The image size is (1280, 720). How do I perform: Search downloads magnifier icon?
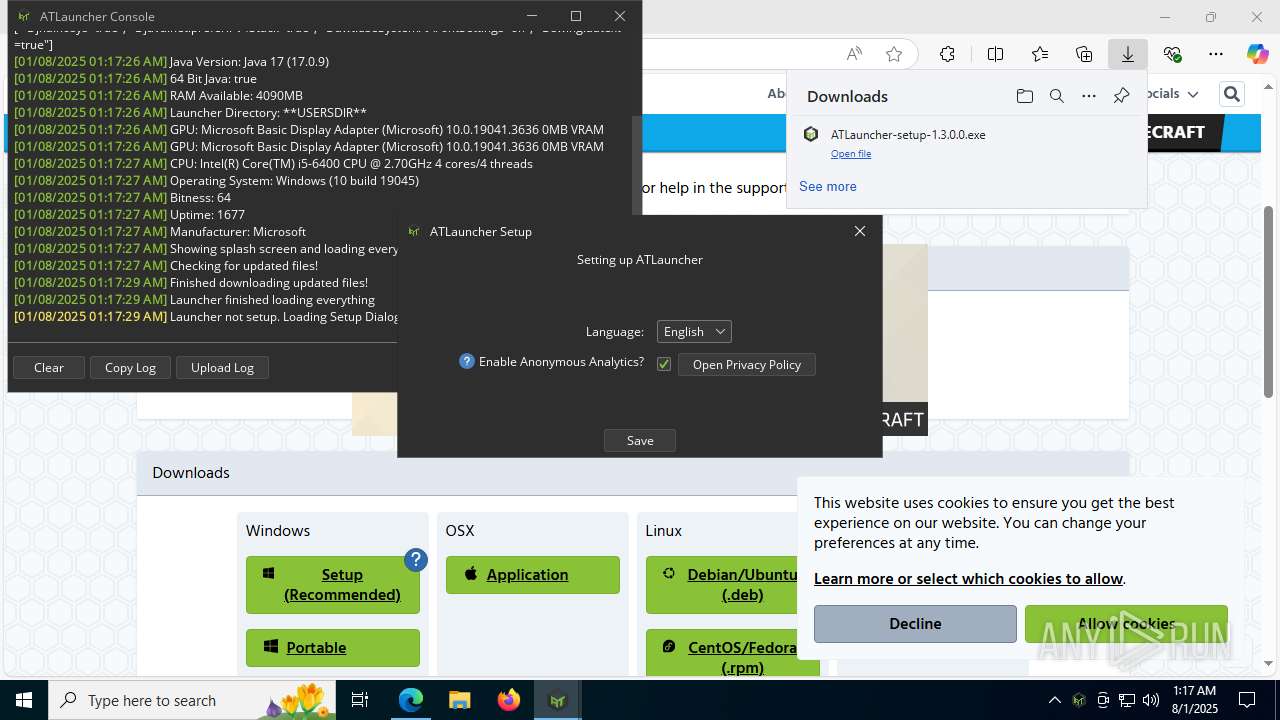coord(1056,96)
